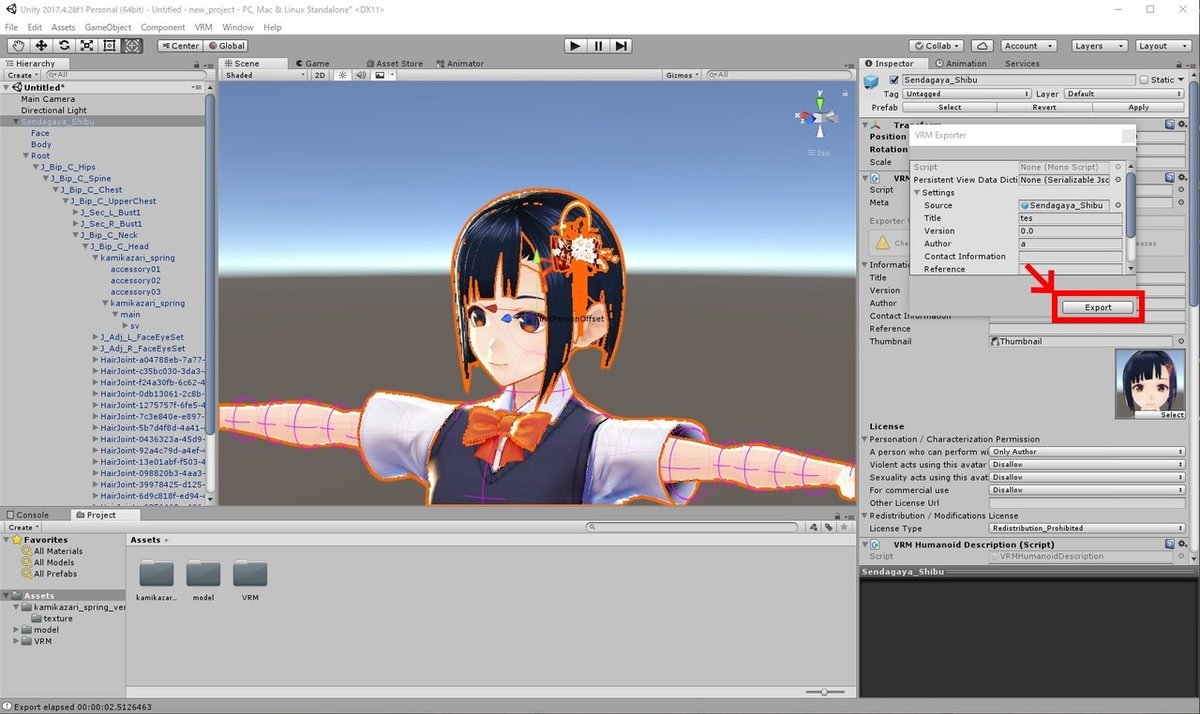Click the scene orientation gizmo

[819, 118]
